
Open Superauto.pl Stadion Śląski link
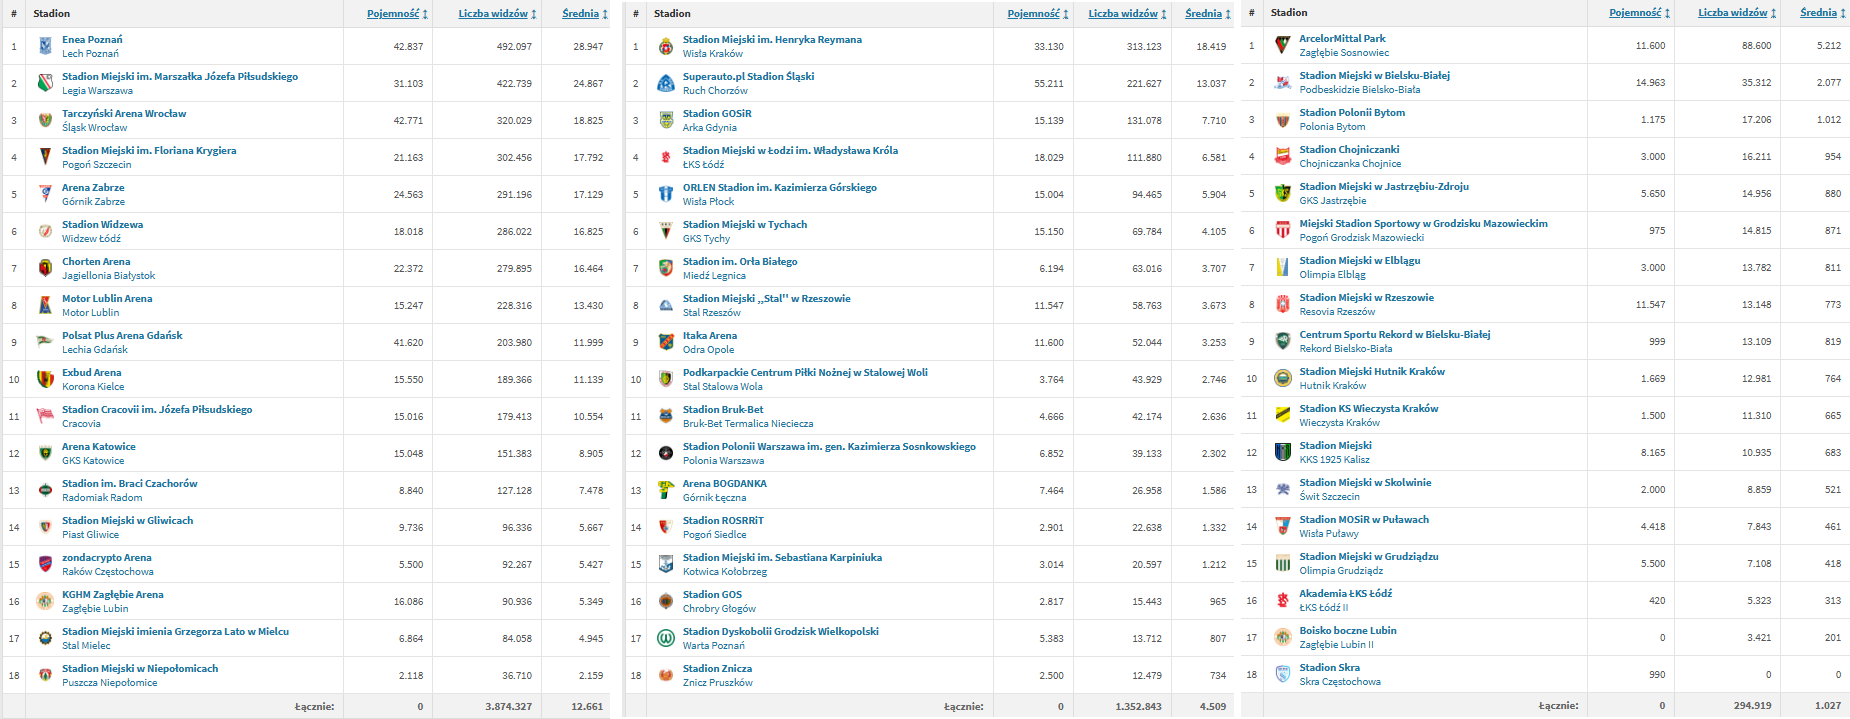click(x=748, y=77)
